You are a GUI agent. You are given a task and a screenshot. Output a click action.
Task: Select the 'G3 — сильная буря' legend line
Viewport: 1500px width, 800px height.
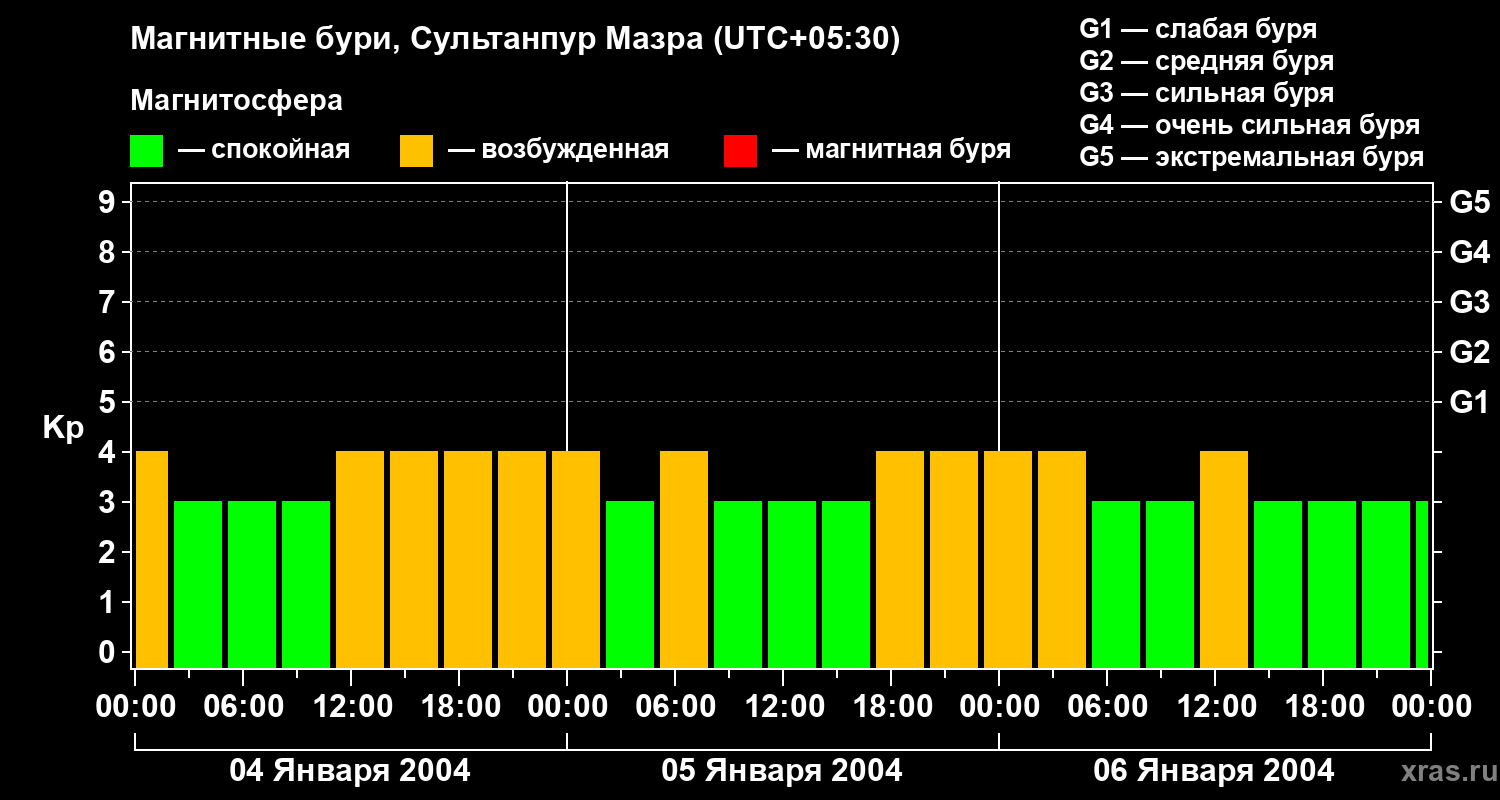(1206, 93)
